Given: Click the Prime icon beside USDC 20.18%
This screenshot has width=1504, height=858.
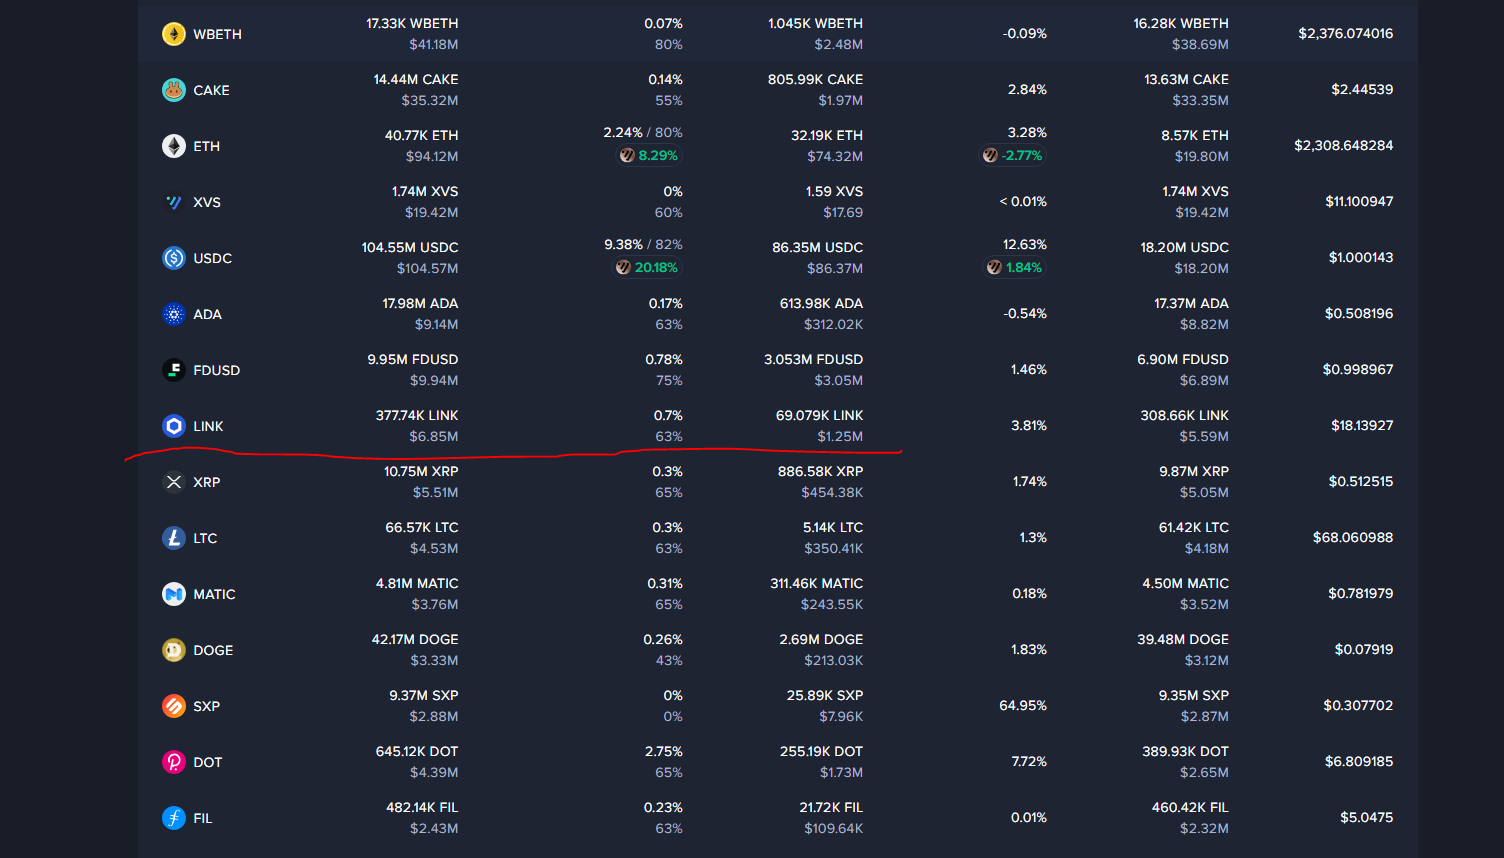Looking at the screenshot, I should click(623, 268).
